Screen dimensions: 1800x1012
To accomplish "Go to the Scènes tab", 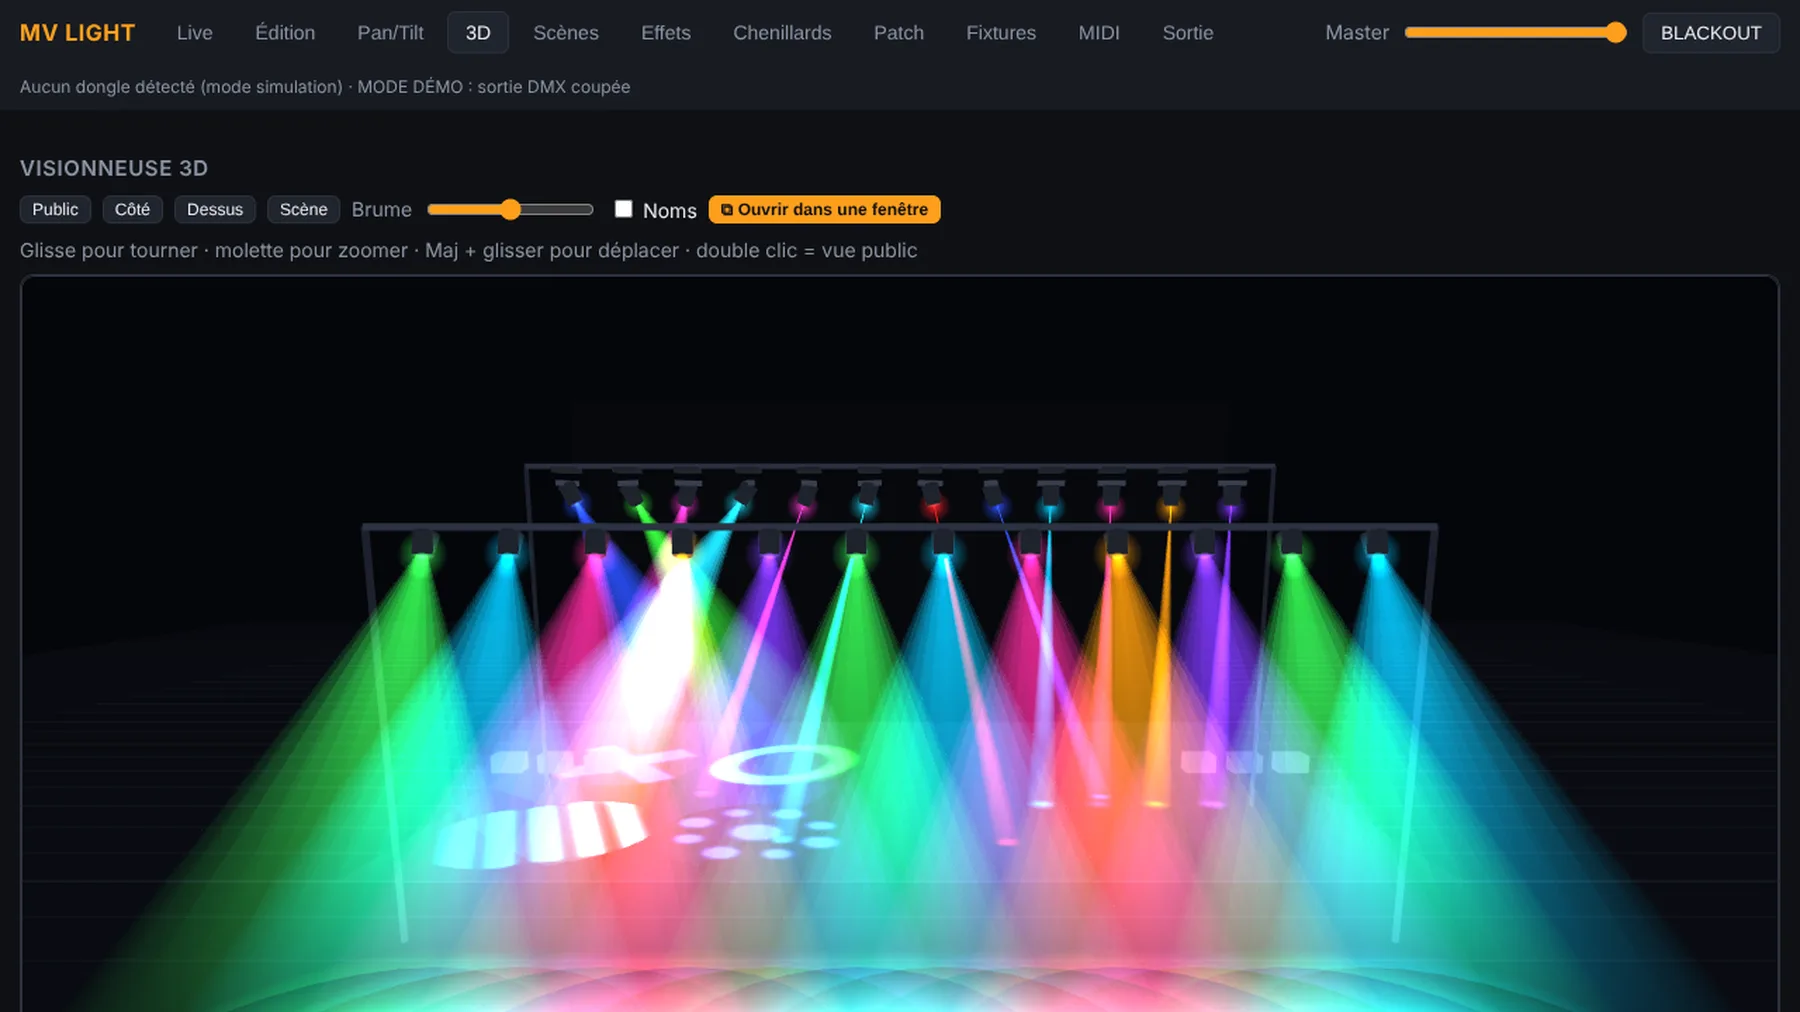I will [566, 33].
